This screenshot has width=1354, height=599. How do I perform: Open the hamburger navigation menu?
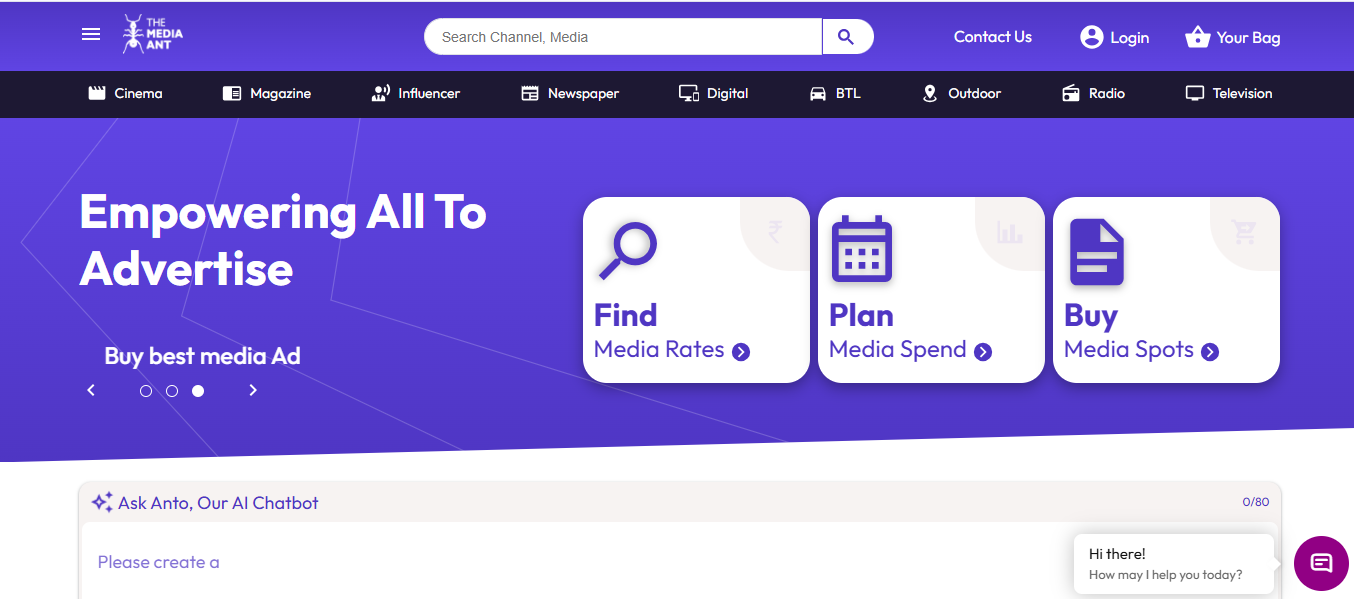click(x=91, y=34)
